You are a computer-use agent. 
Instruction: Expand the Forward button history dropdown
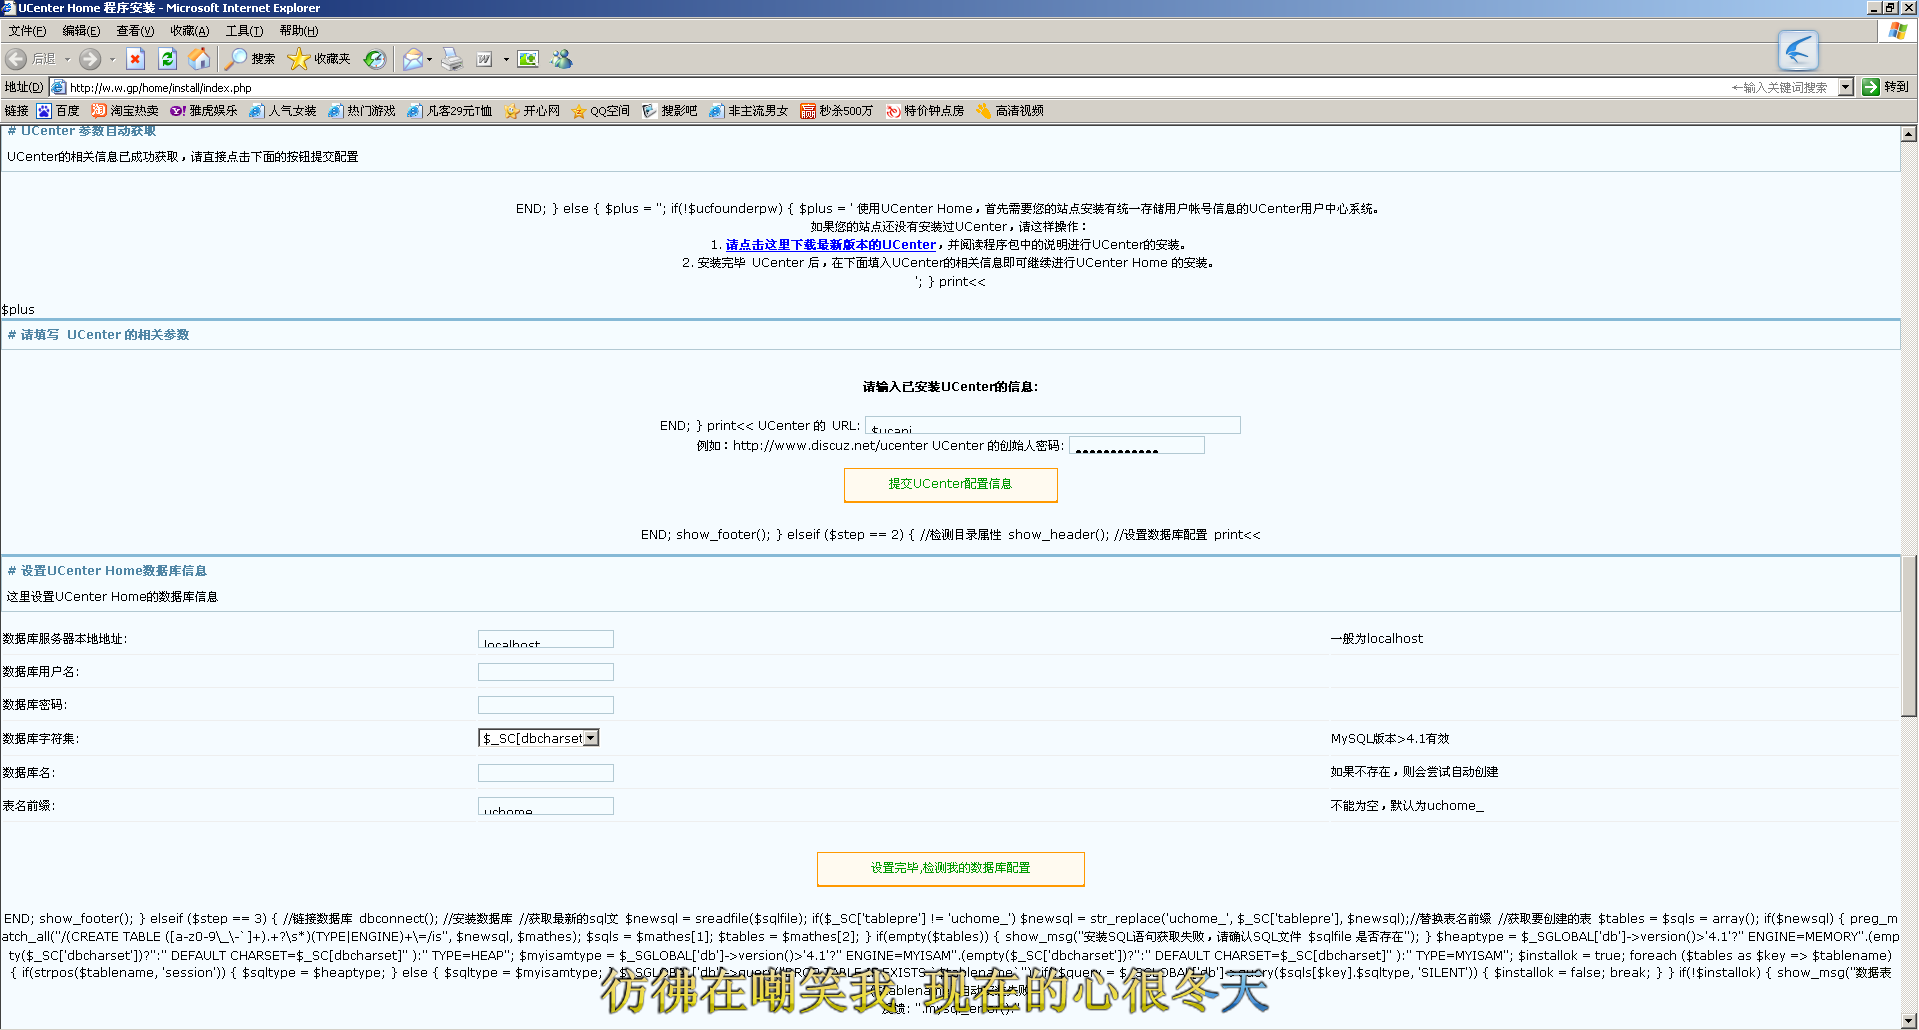point(112,59)
